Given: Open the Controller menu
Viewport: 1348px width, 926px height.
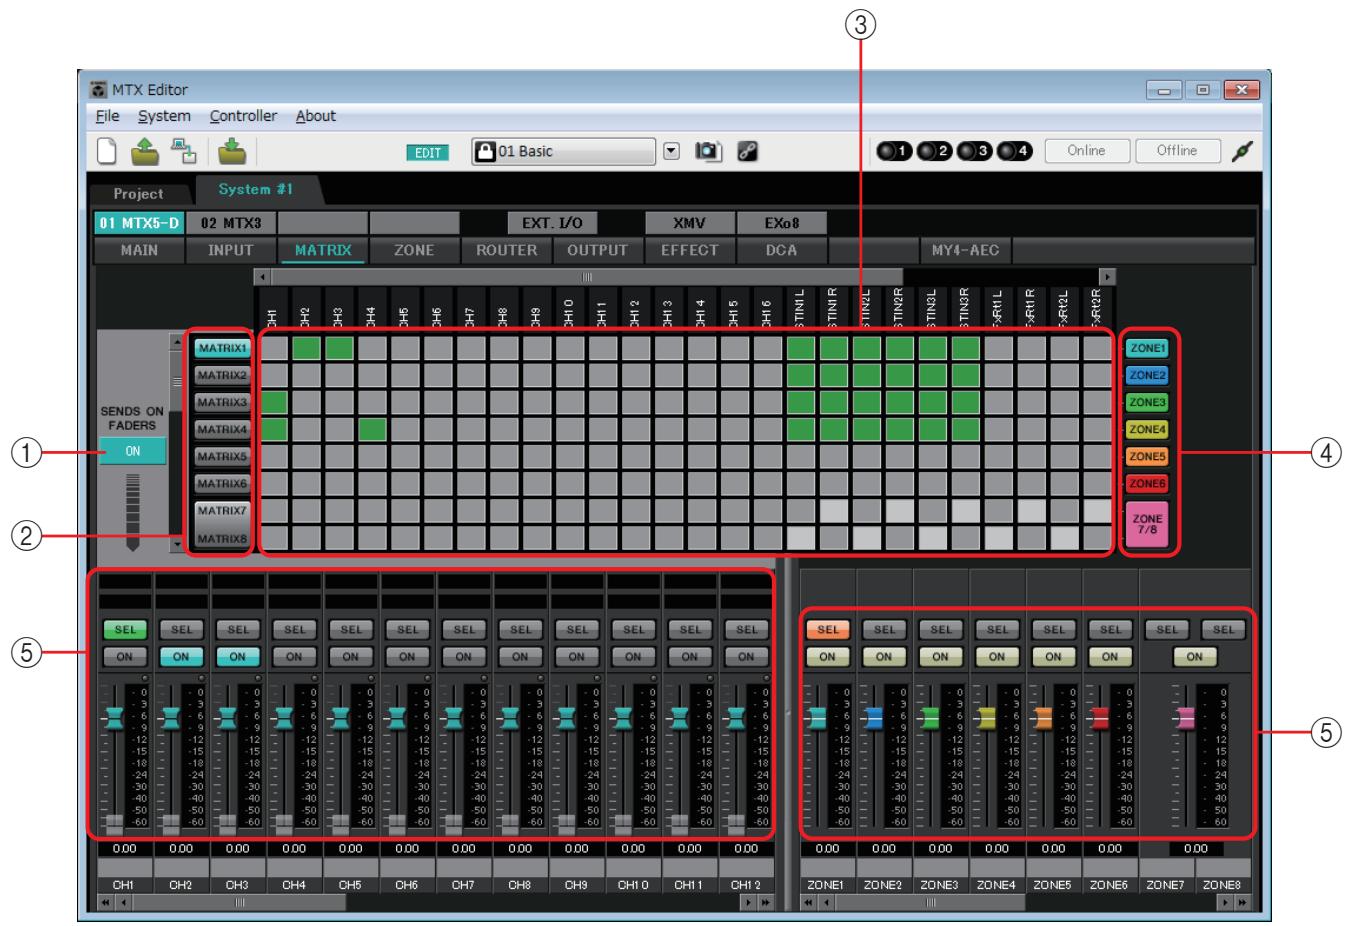Looking at the screenshot, I should click(x=243, y=116).
